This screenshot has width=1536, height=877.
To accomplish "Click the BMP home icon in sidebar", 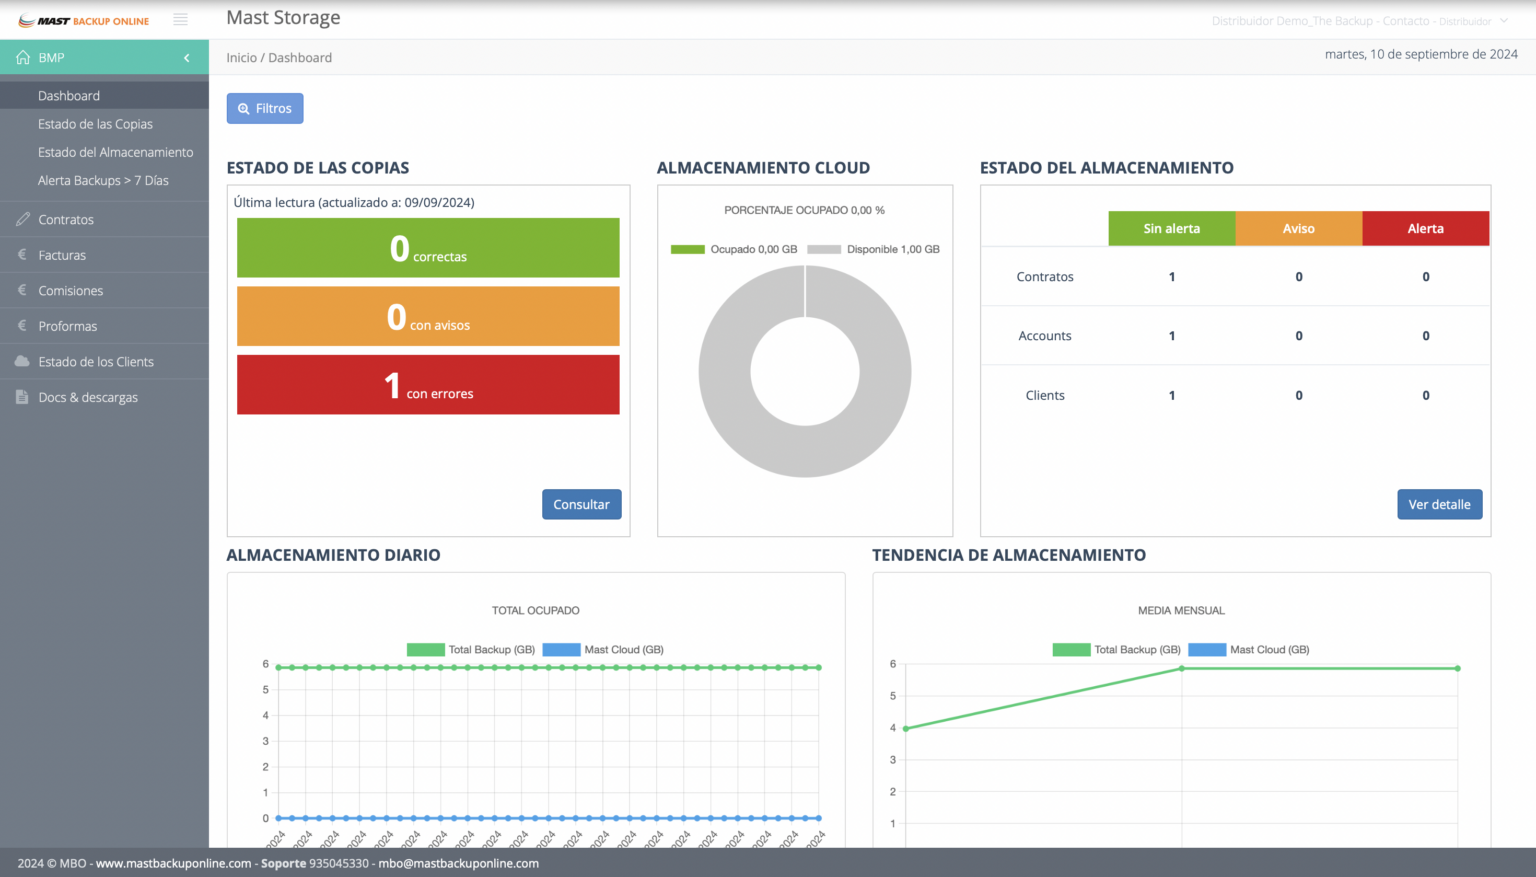I will pos(23,58).
